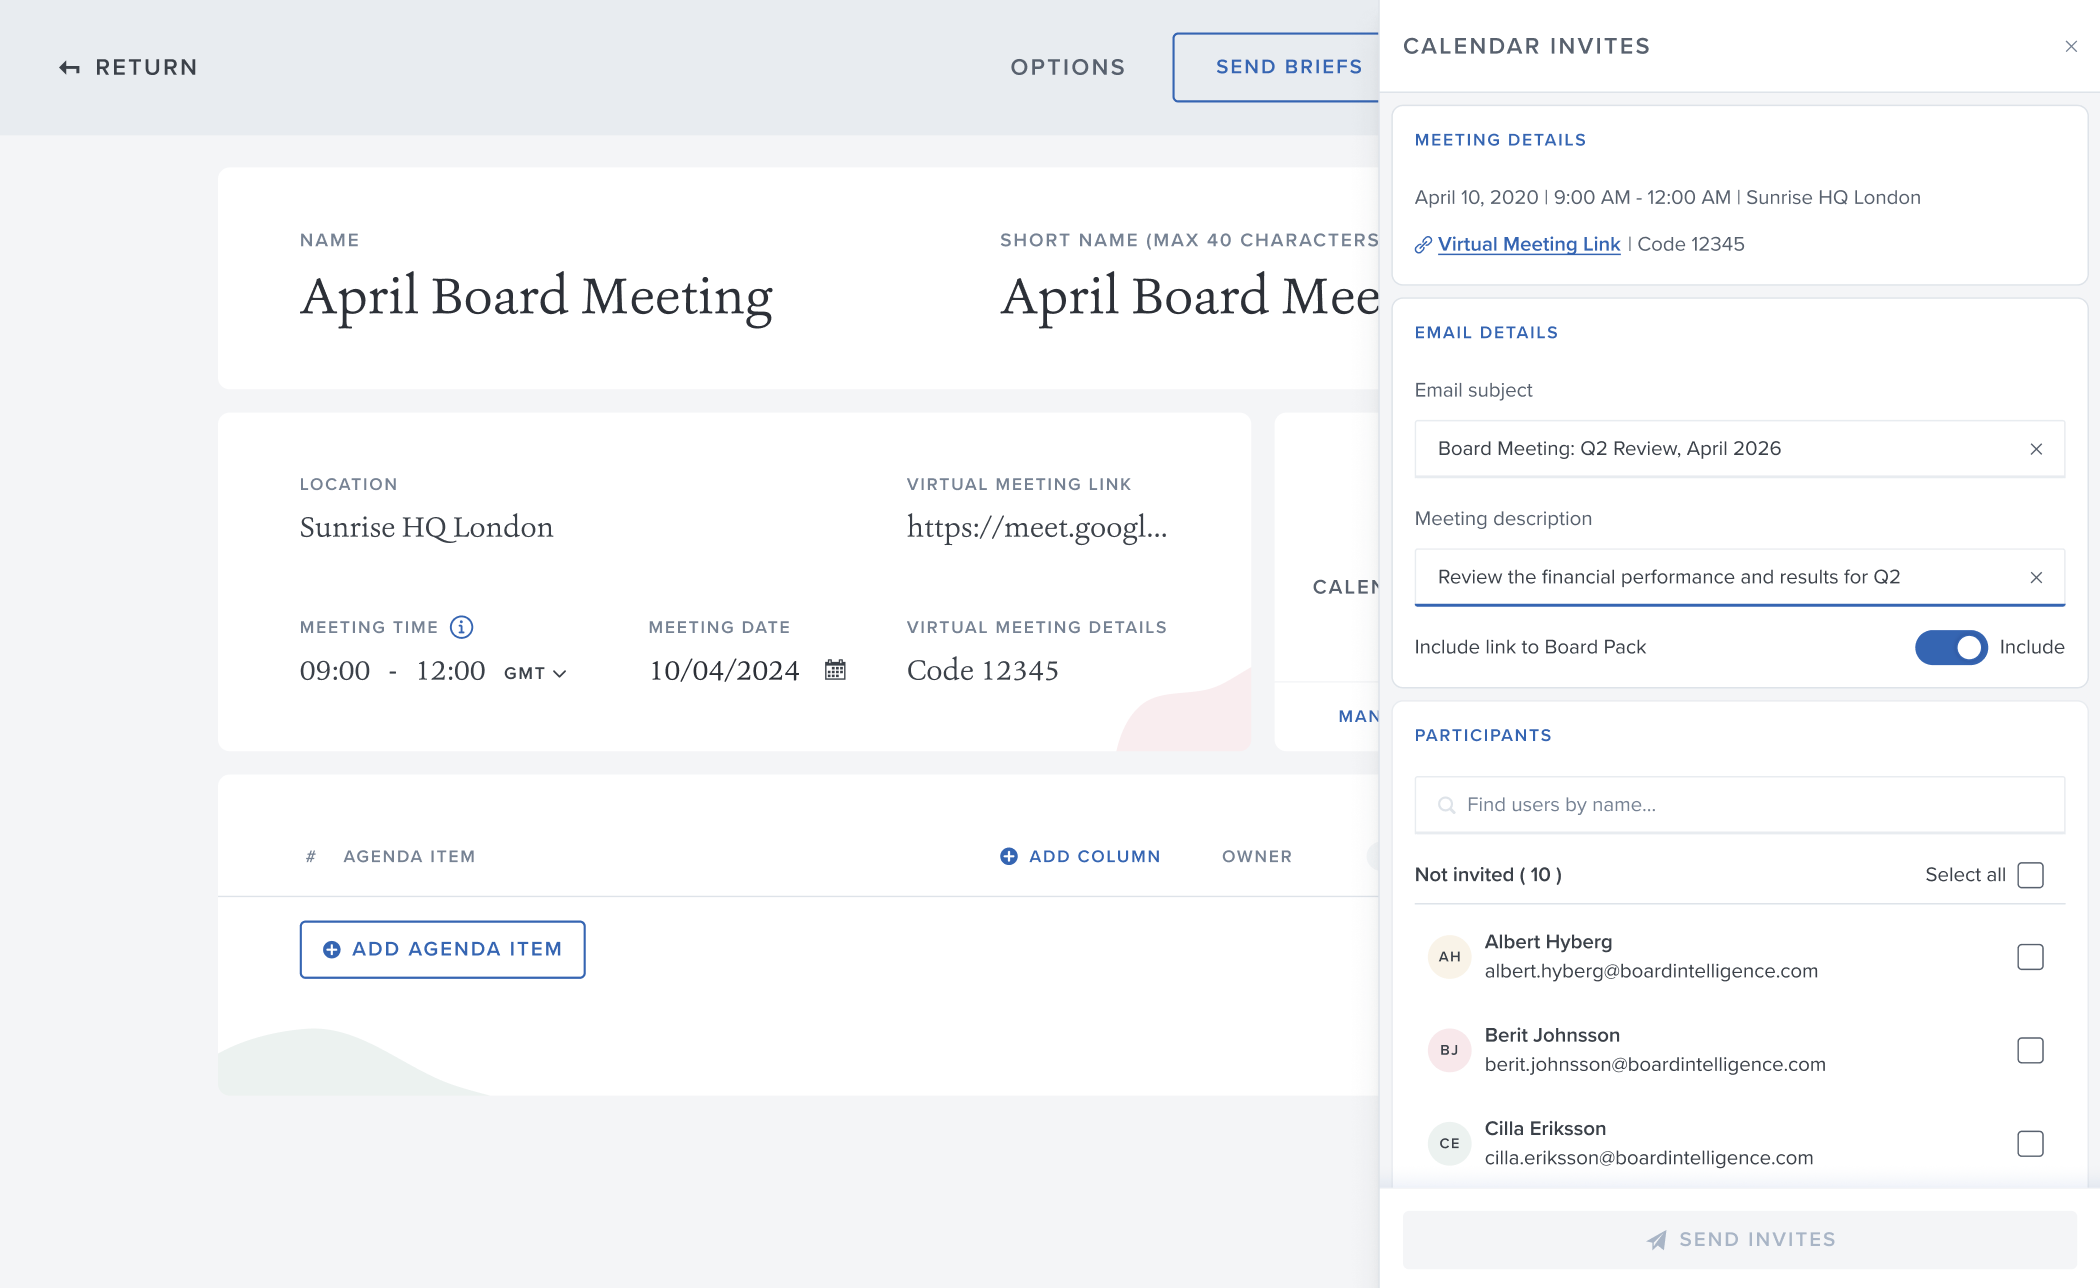Click albert.hyberg@boardintelligence.com email text
Image resolution: width=2100 pixels, height=1288 pixels.
point(1651,971)
